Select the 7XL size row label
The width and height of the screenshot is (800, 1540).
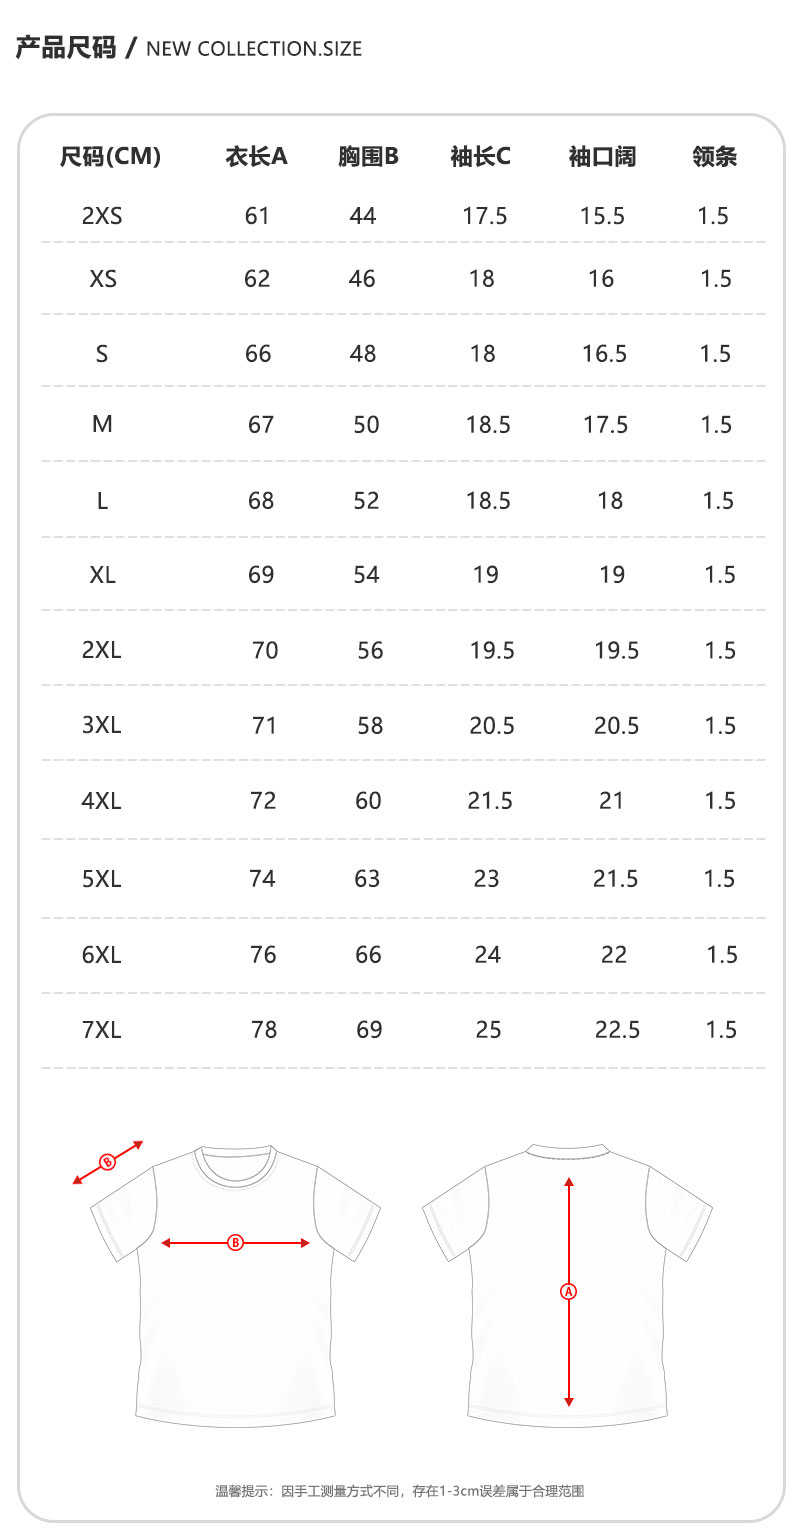102,1029
